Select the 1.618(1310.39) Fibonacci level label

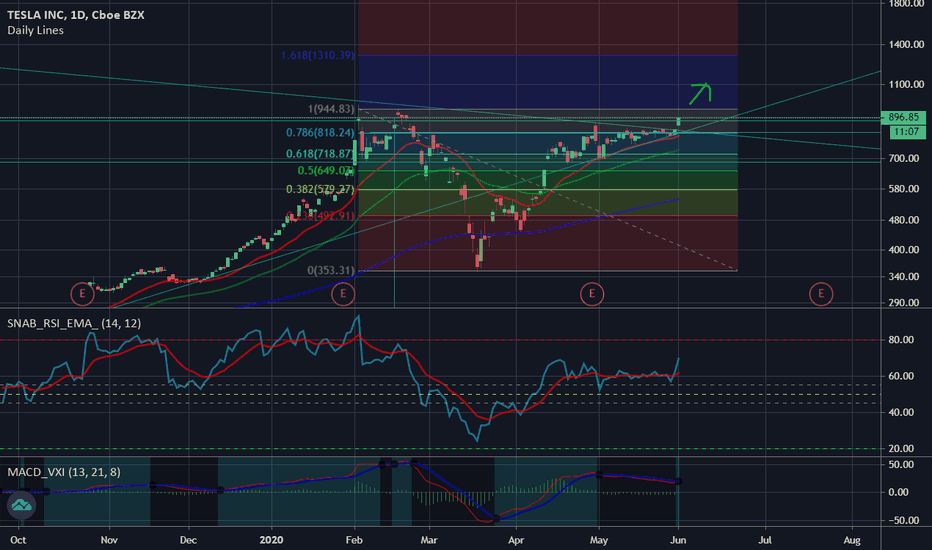318,55
